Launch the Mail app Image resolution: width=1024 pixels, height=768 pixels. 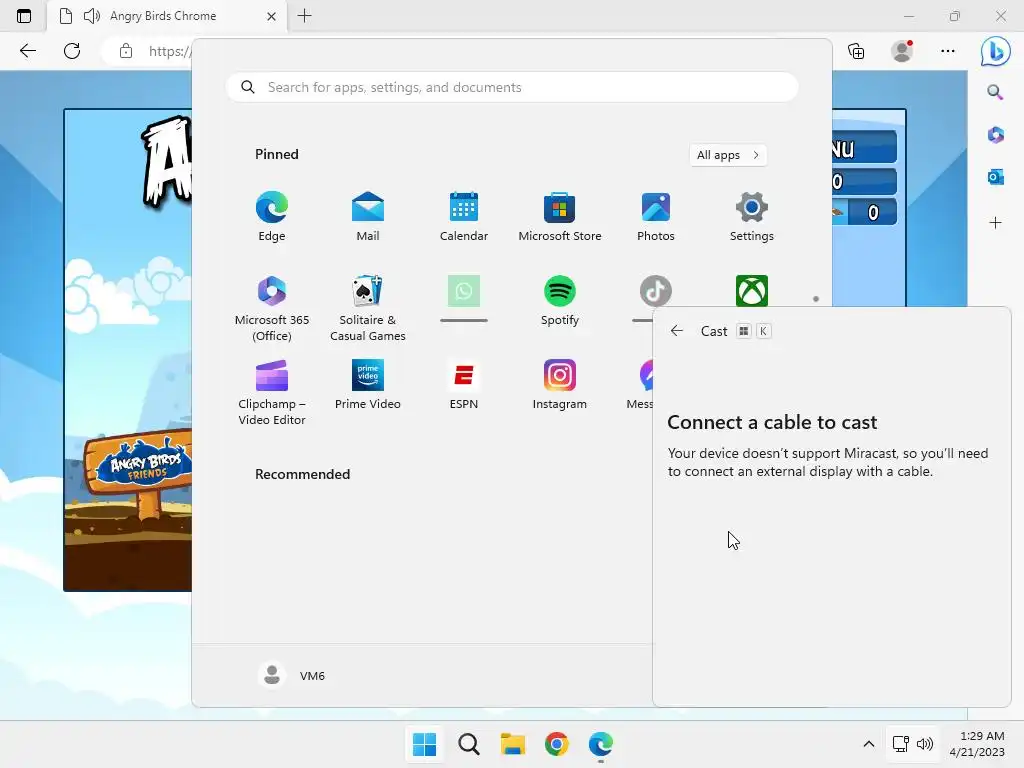[x=368, y=216]
